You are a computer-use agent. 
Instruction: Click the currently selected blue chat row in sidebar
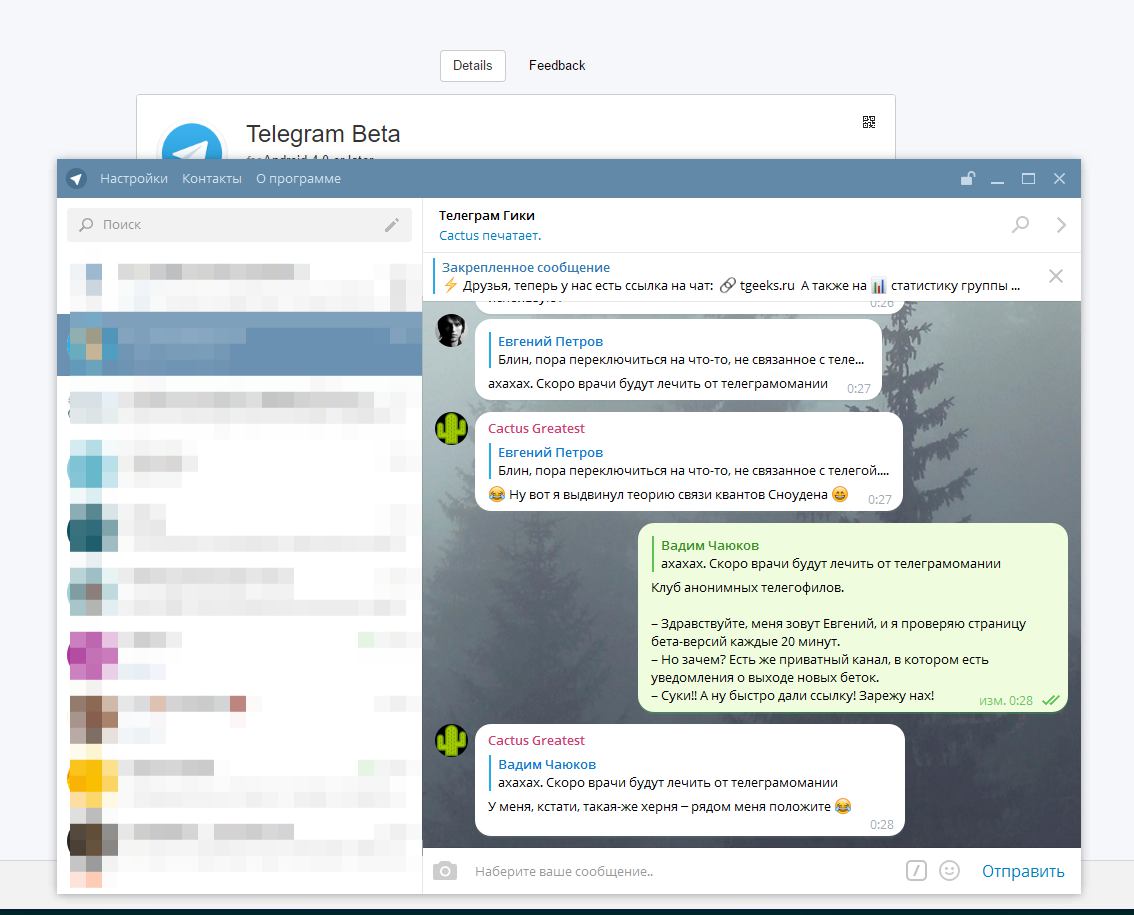pos(239,344)
